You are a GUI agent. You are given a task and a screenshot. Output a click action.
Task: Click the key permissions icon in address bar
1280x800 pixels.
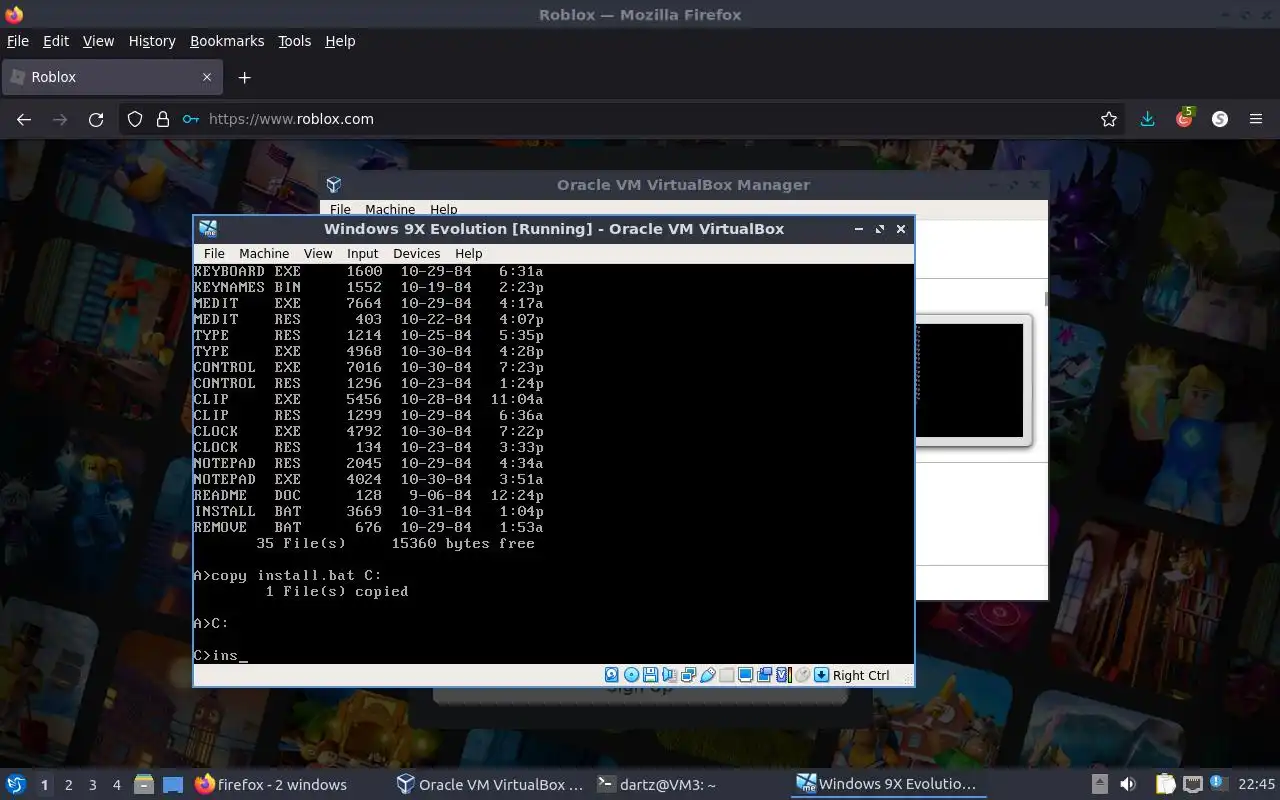click(x=191, y=119)
